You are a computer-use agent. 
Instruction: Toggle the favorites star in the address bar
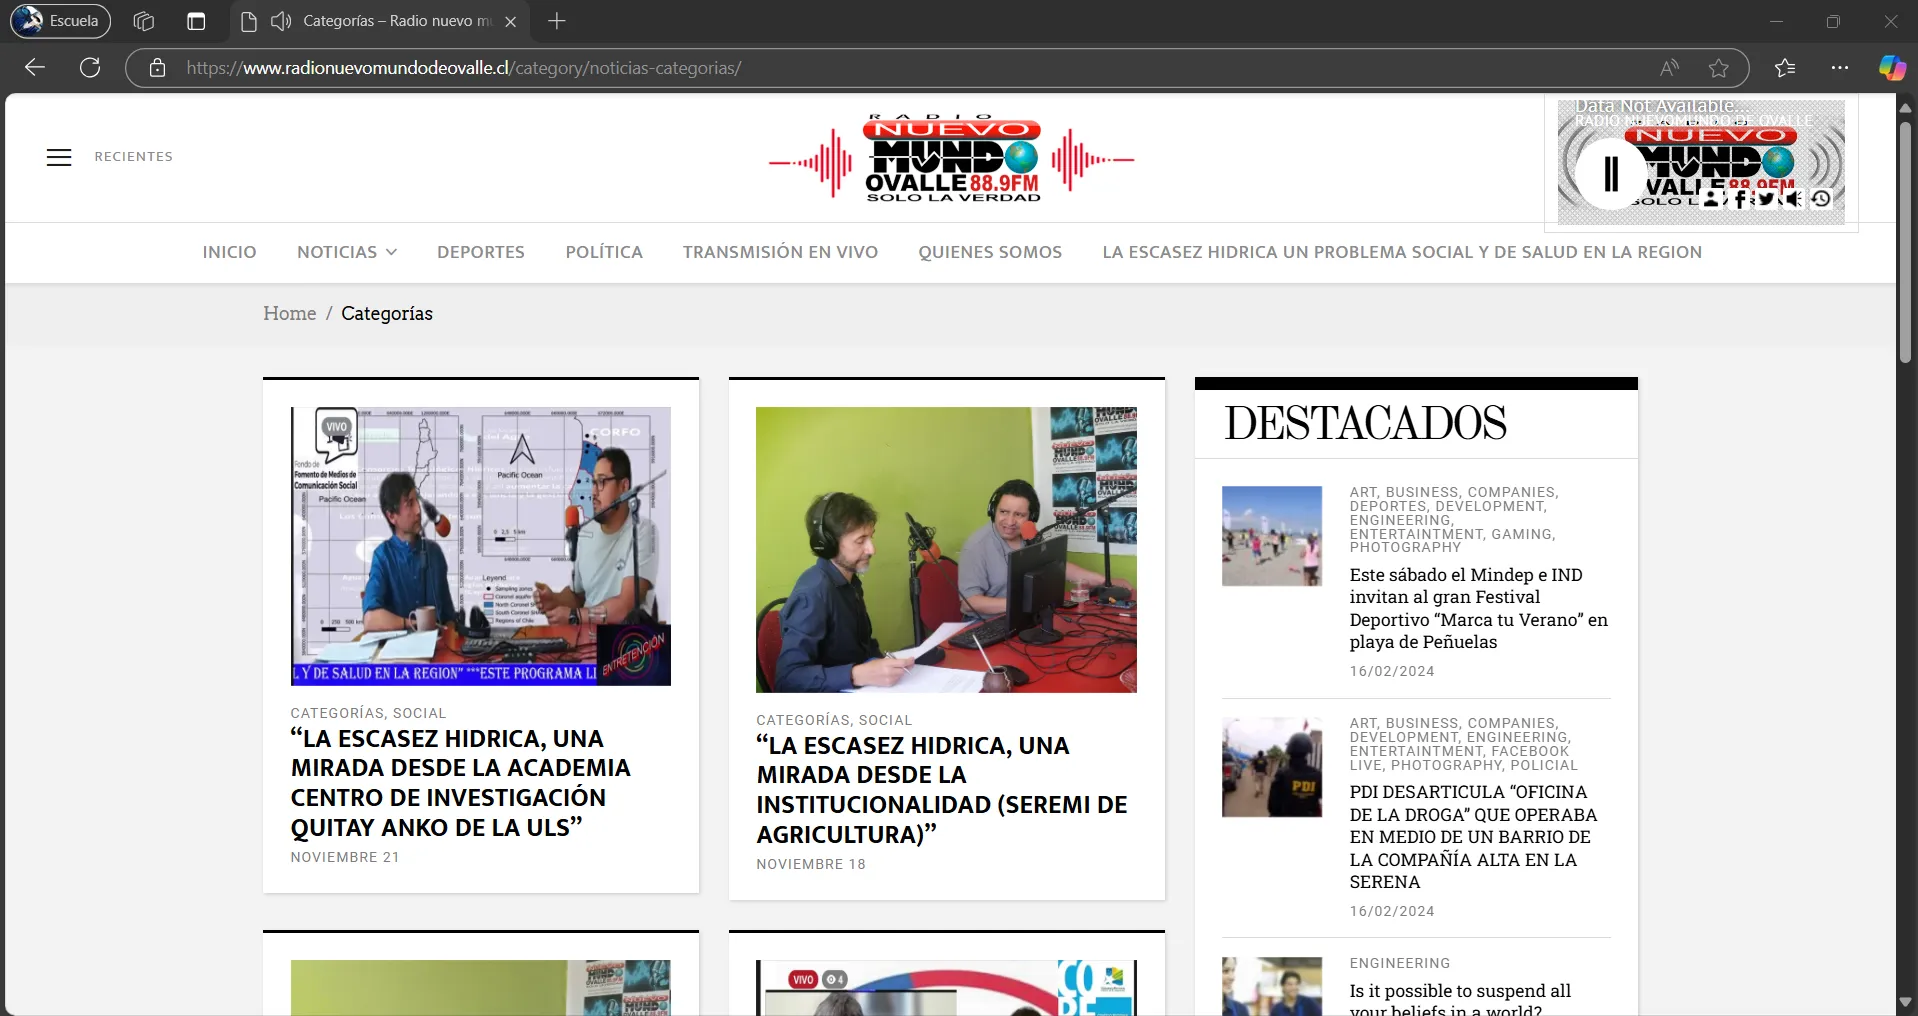1719,67
